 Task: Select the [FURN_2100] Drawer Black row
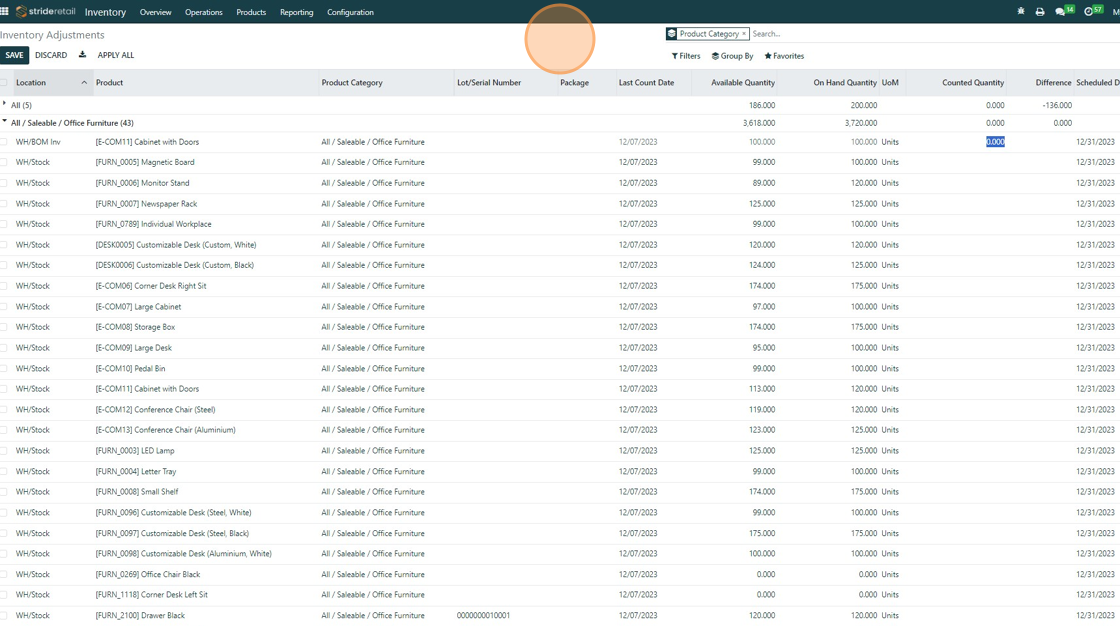(x=560, y=615)
